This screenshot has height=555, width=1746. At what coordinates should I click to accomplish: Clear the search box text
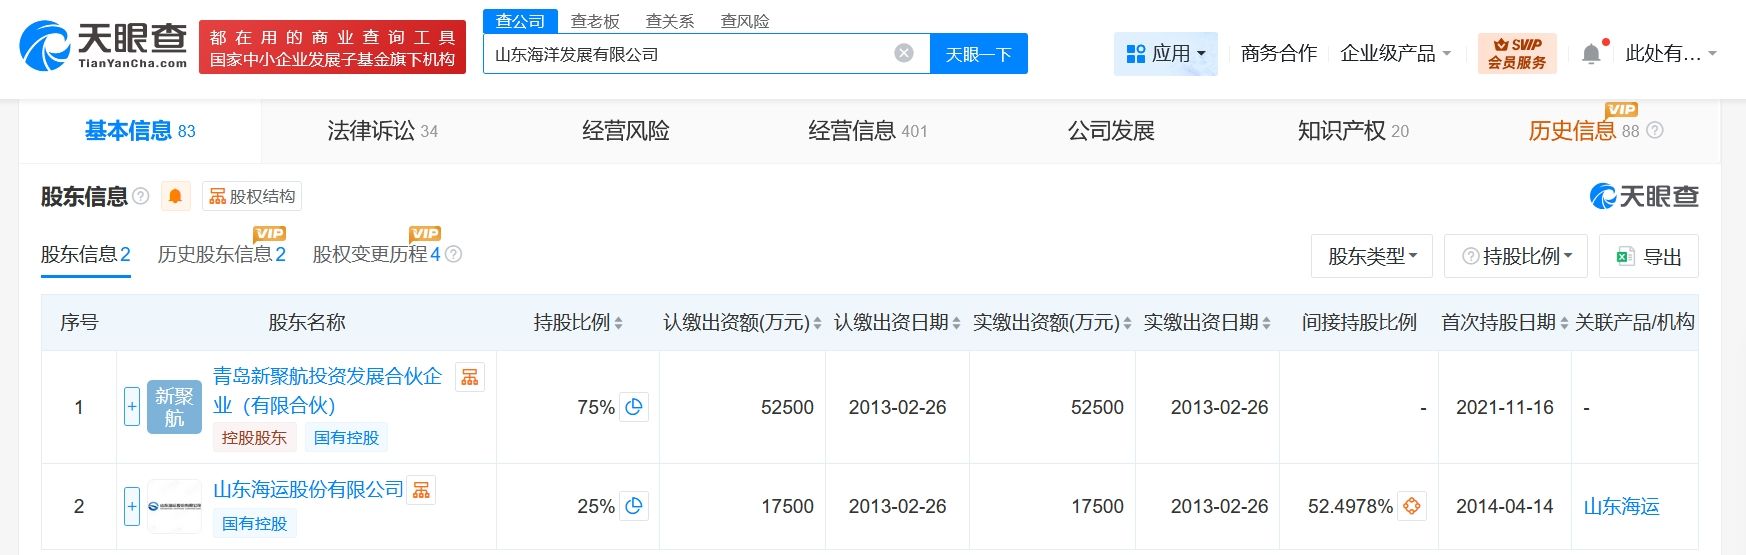(x=904, y=53)
